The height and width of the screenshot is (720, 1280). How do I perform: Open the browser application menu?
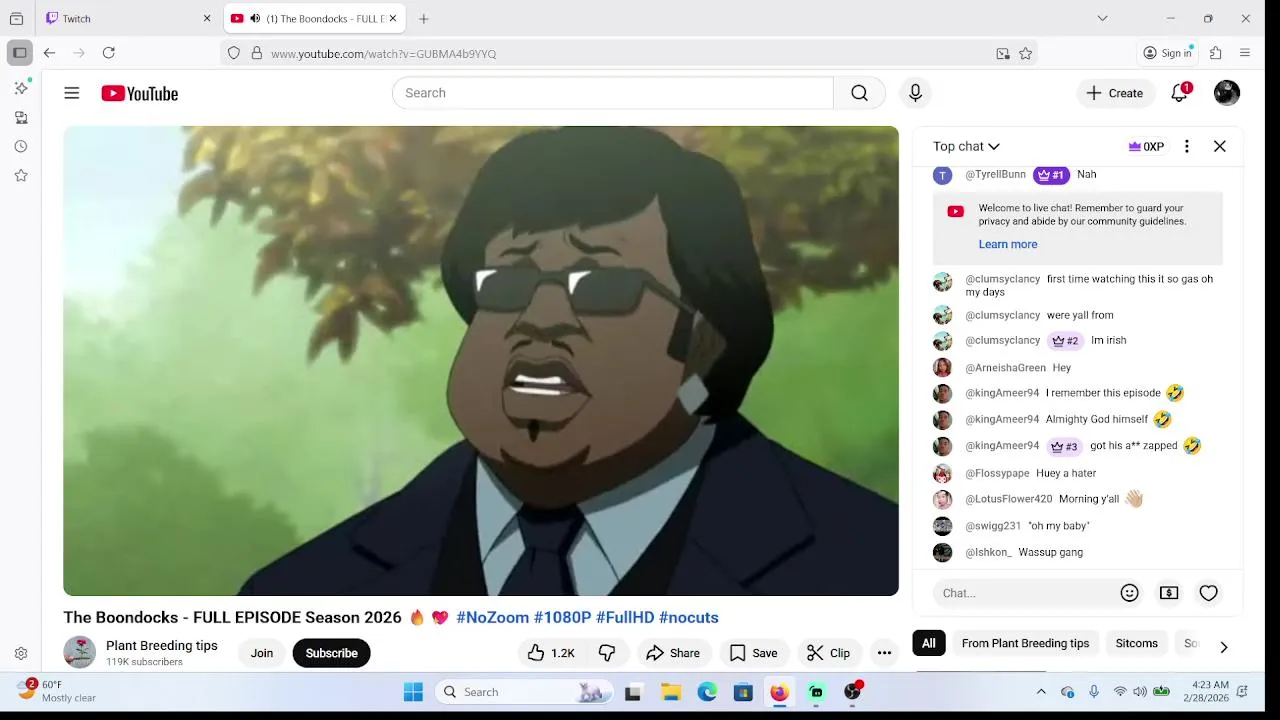[1245, 53]
